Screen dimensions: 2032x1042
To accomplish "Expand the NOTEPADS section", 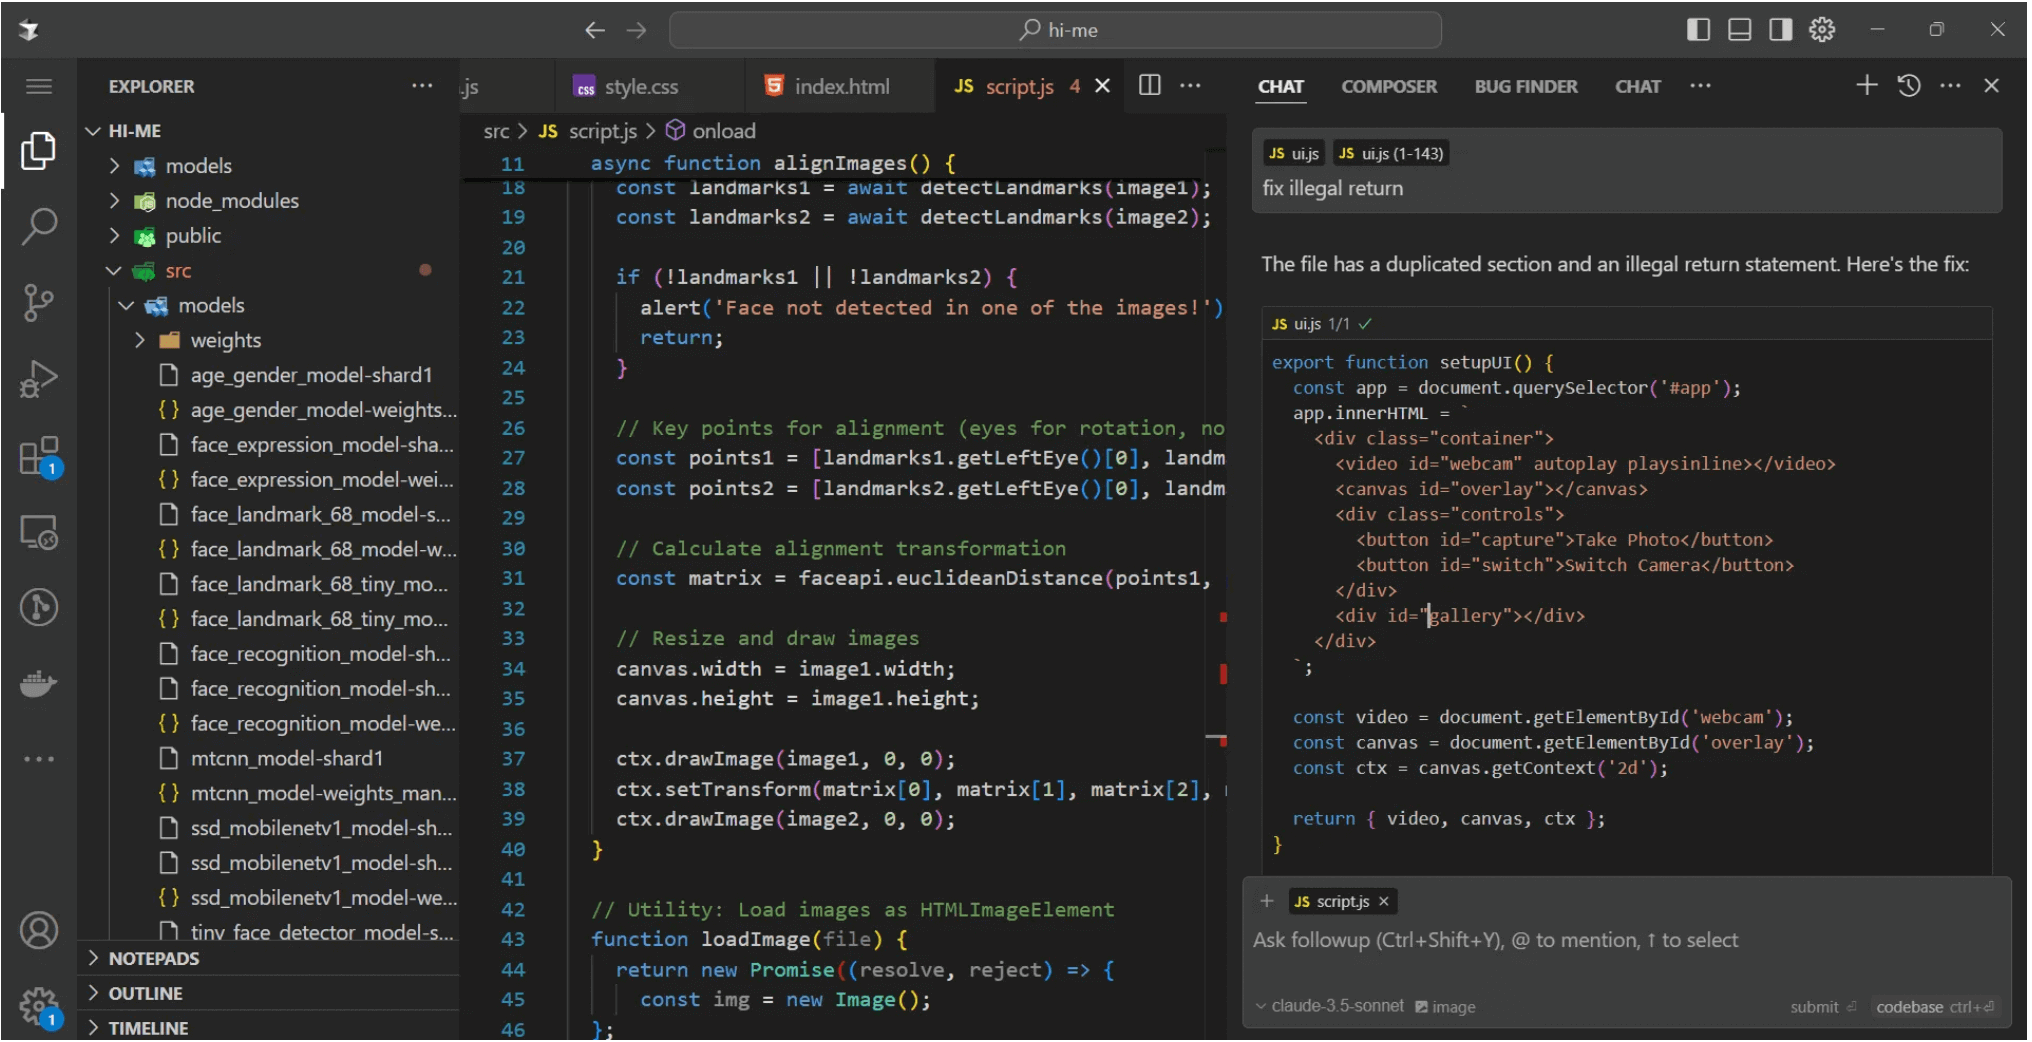I will coord(268,958).
